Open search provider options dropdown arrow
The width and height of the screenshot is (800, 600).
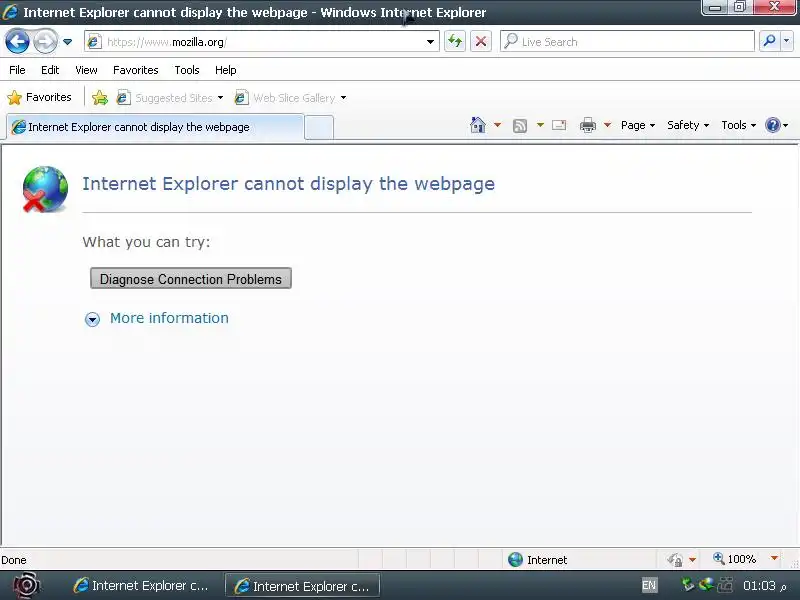pos(787,41)
